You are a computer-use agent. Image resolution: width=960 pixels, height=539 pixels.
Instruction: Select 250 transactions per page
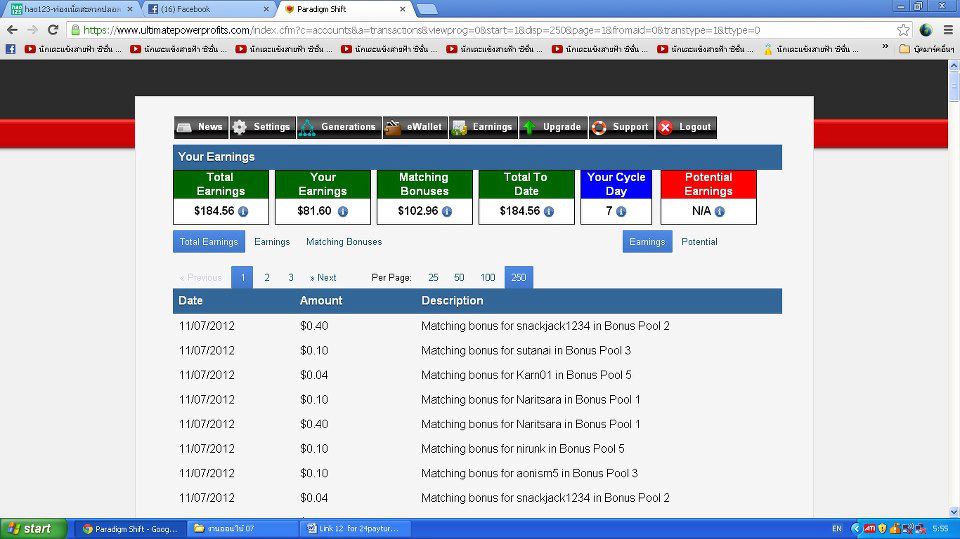[x=519, y=277]
